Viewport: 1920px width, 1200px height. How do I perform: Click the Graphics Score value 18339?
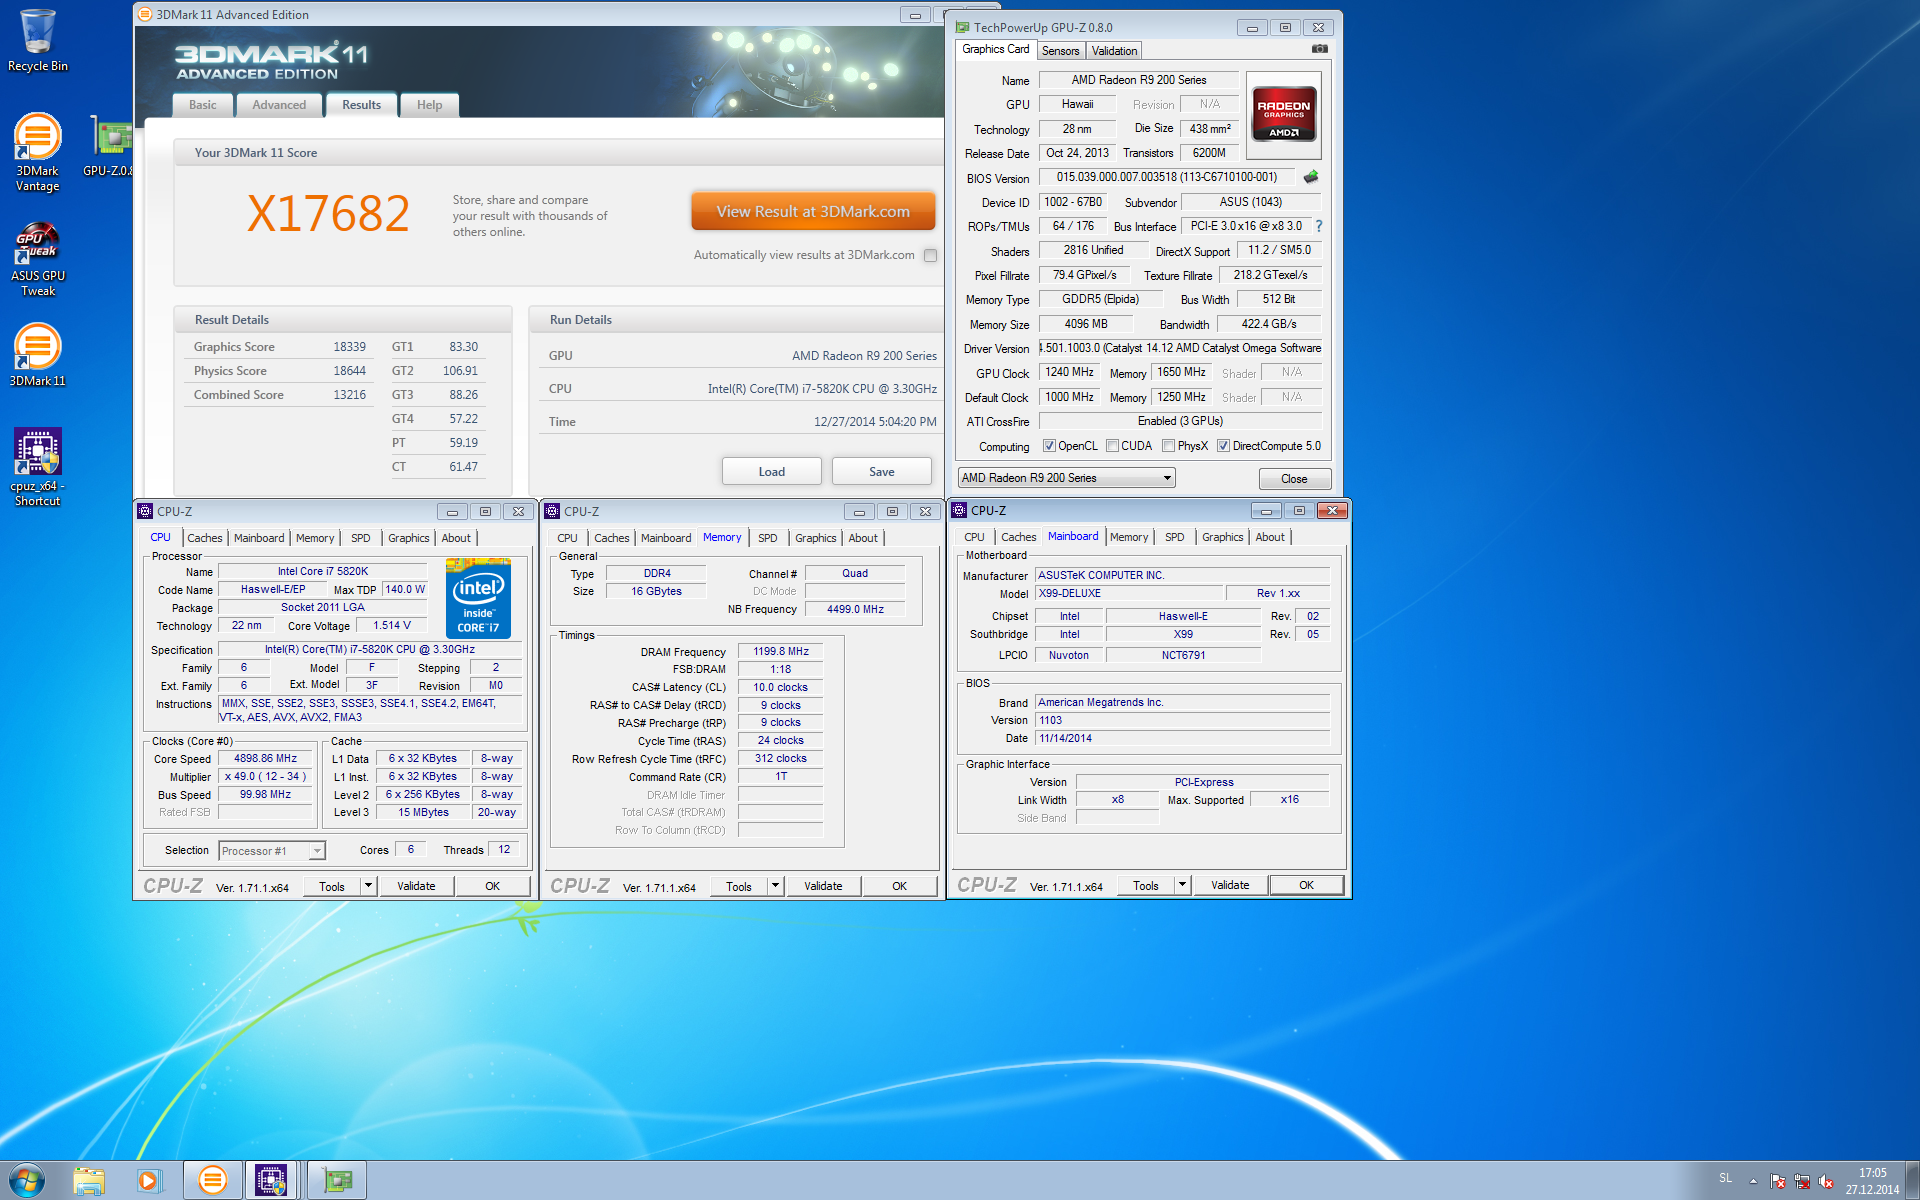[x=349, y=347]
